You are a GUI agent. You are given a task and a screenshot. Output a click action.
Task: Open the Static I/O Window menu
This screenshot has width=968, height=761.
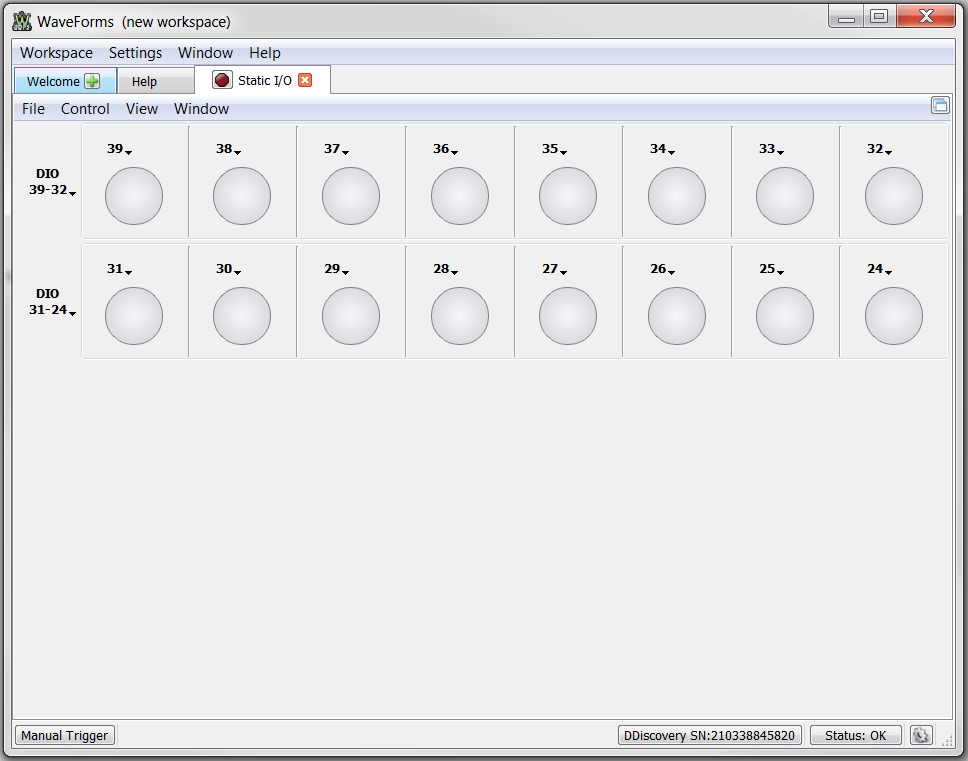click(x=201, y=109)
